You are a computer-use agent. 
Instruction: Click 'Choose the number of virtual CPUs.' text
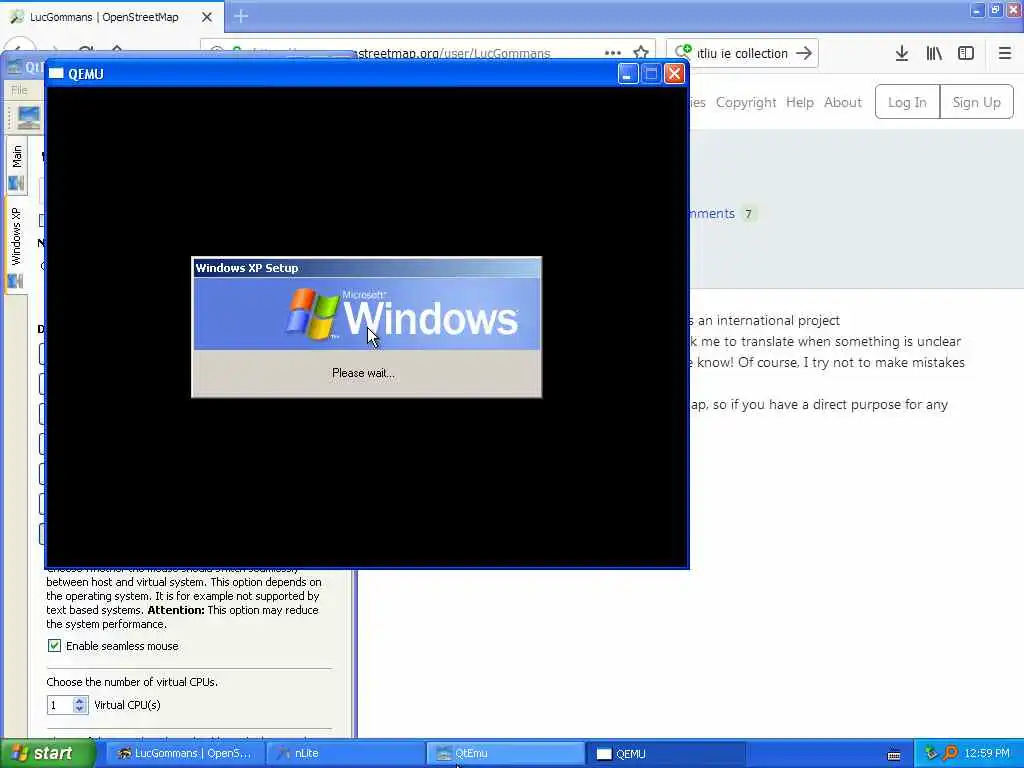pyautogui.click(x=132, y=682)
